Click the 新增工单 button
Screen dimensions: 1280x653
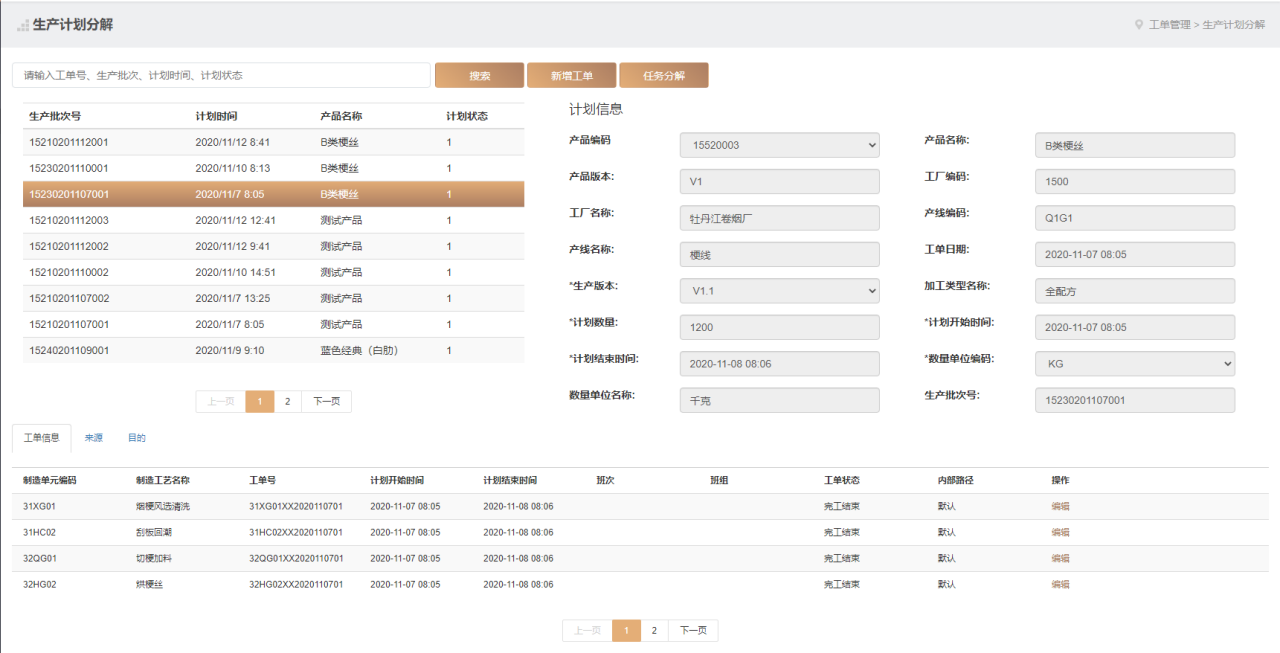click(x=571, y=75)
